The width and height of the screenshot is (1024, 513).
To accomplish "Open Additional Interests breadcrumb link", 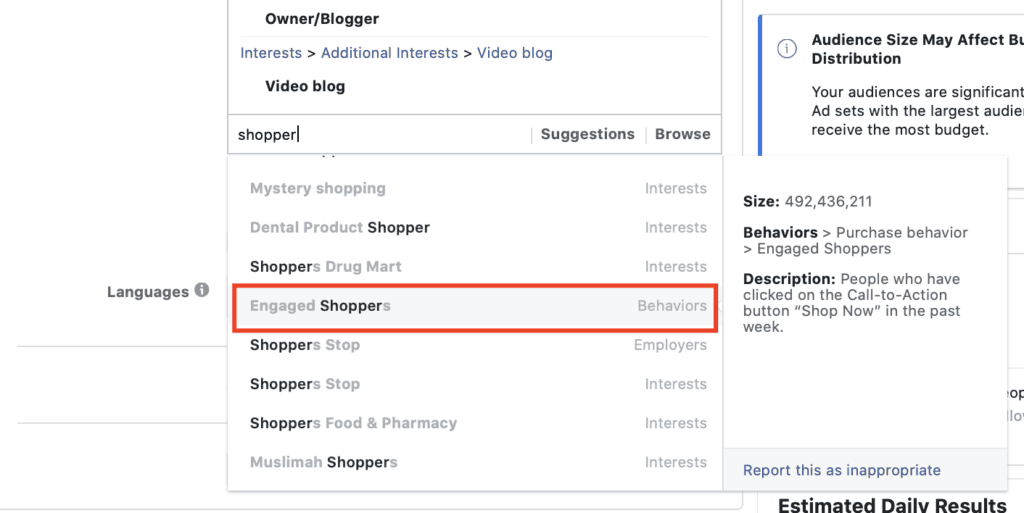I will click(389, 53).
